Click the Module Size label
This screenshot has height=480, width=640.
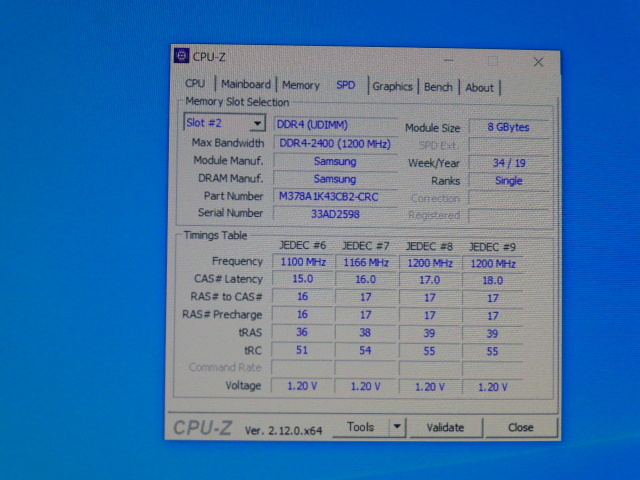pos(433,128)
